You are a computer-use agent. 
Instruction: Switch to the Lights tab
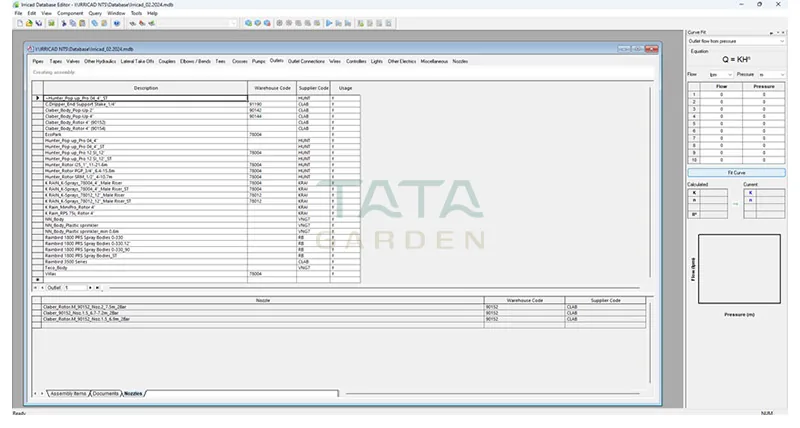377,61
